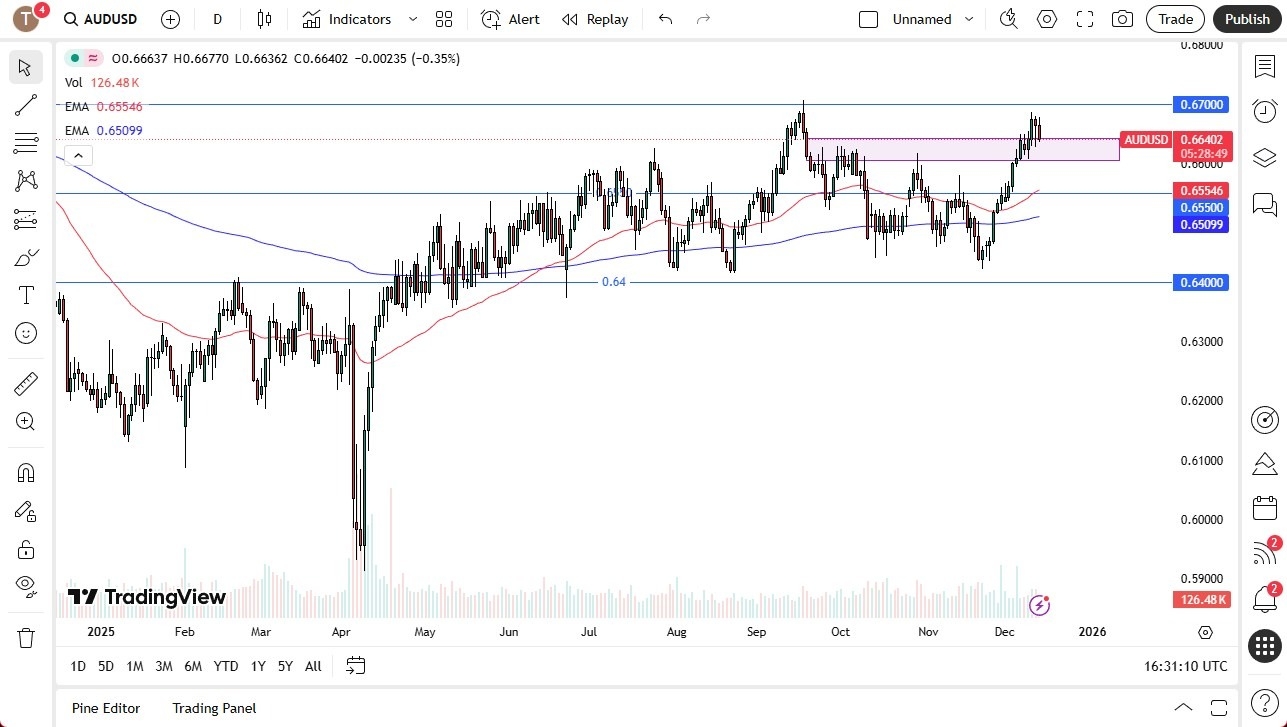Switch to the Pine Editor tab
Viewport: 1287px width, 727px height.
pyautogui.click(x=105, y=708)
